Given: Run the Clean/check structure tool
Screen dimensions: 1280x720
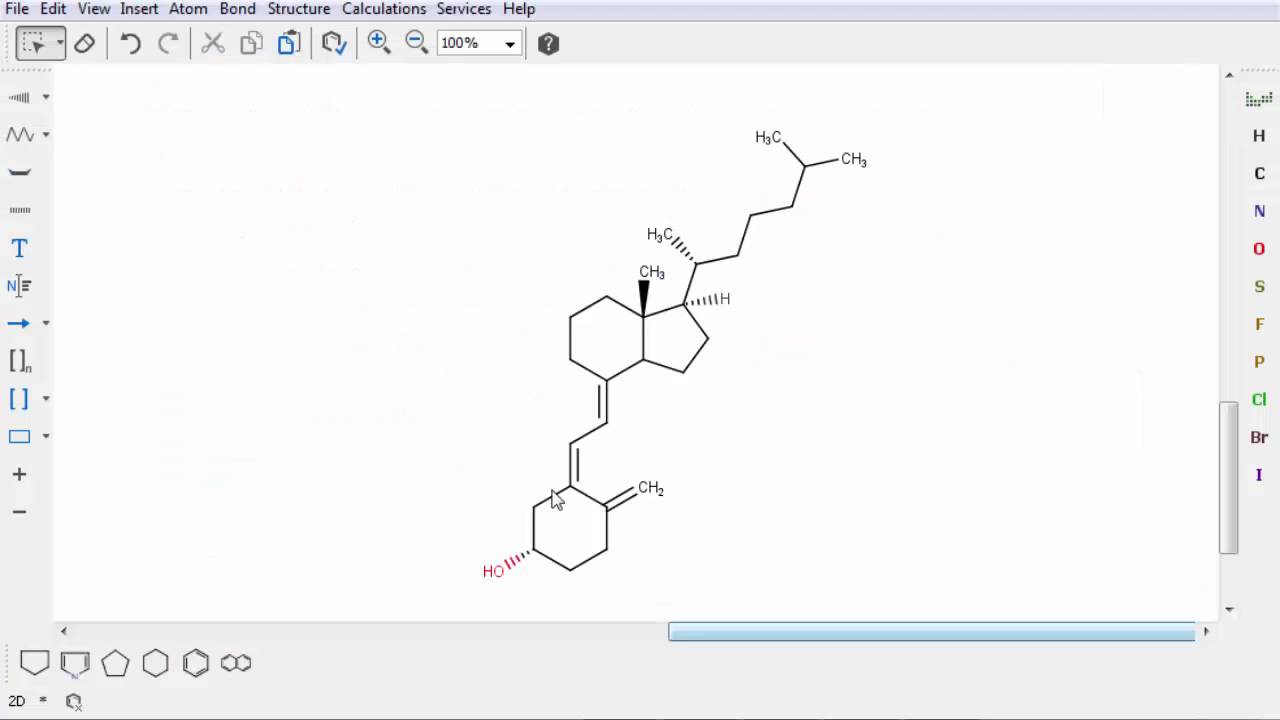Looking at the screenshot, I should (333, 43).
